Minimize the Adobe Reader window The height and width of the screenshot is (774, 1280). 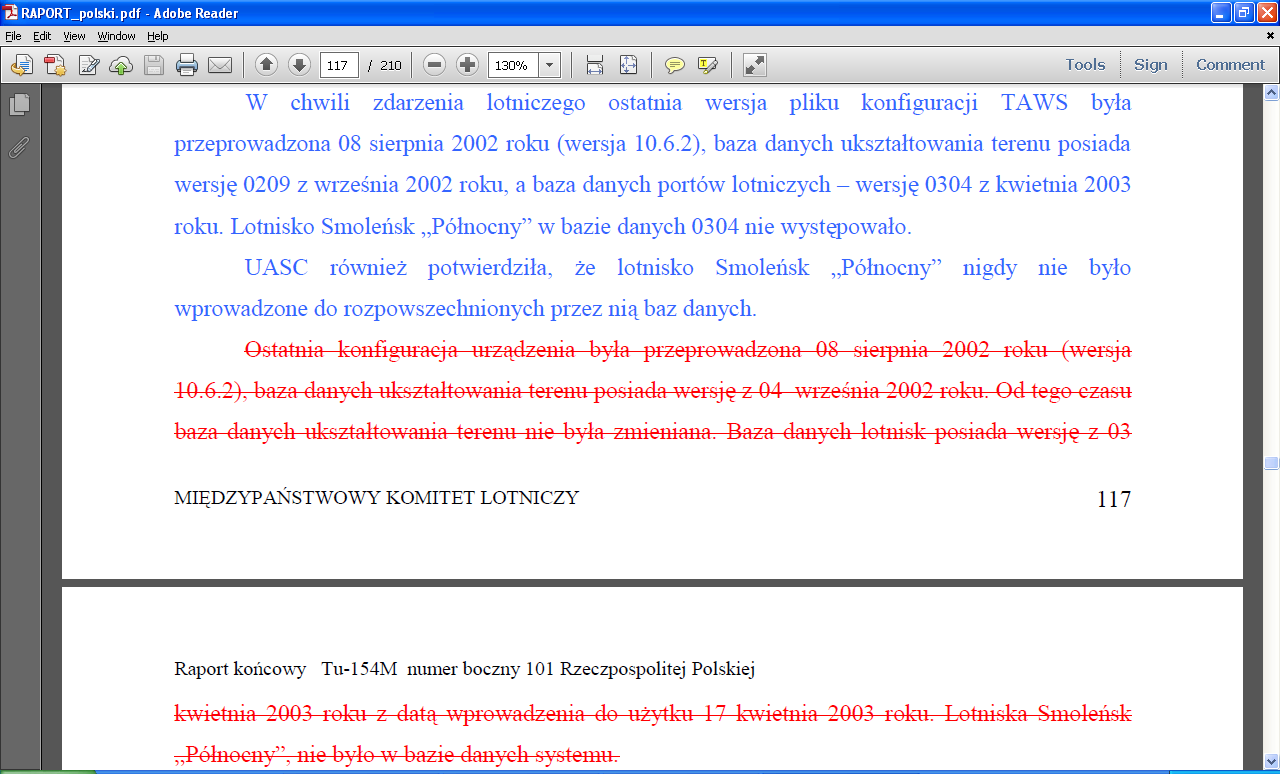coord(1220,13)
